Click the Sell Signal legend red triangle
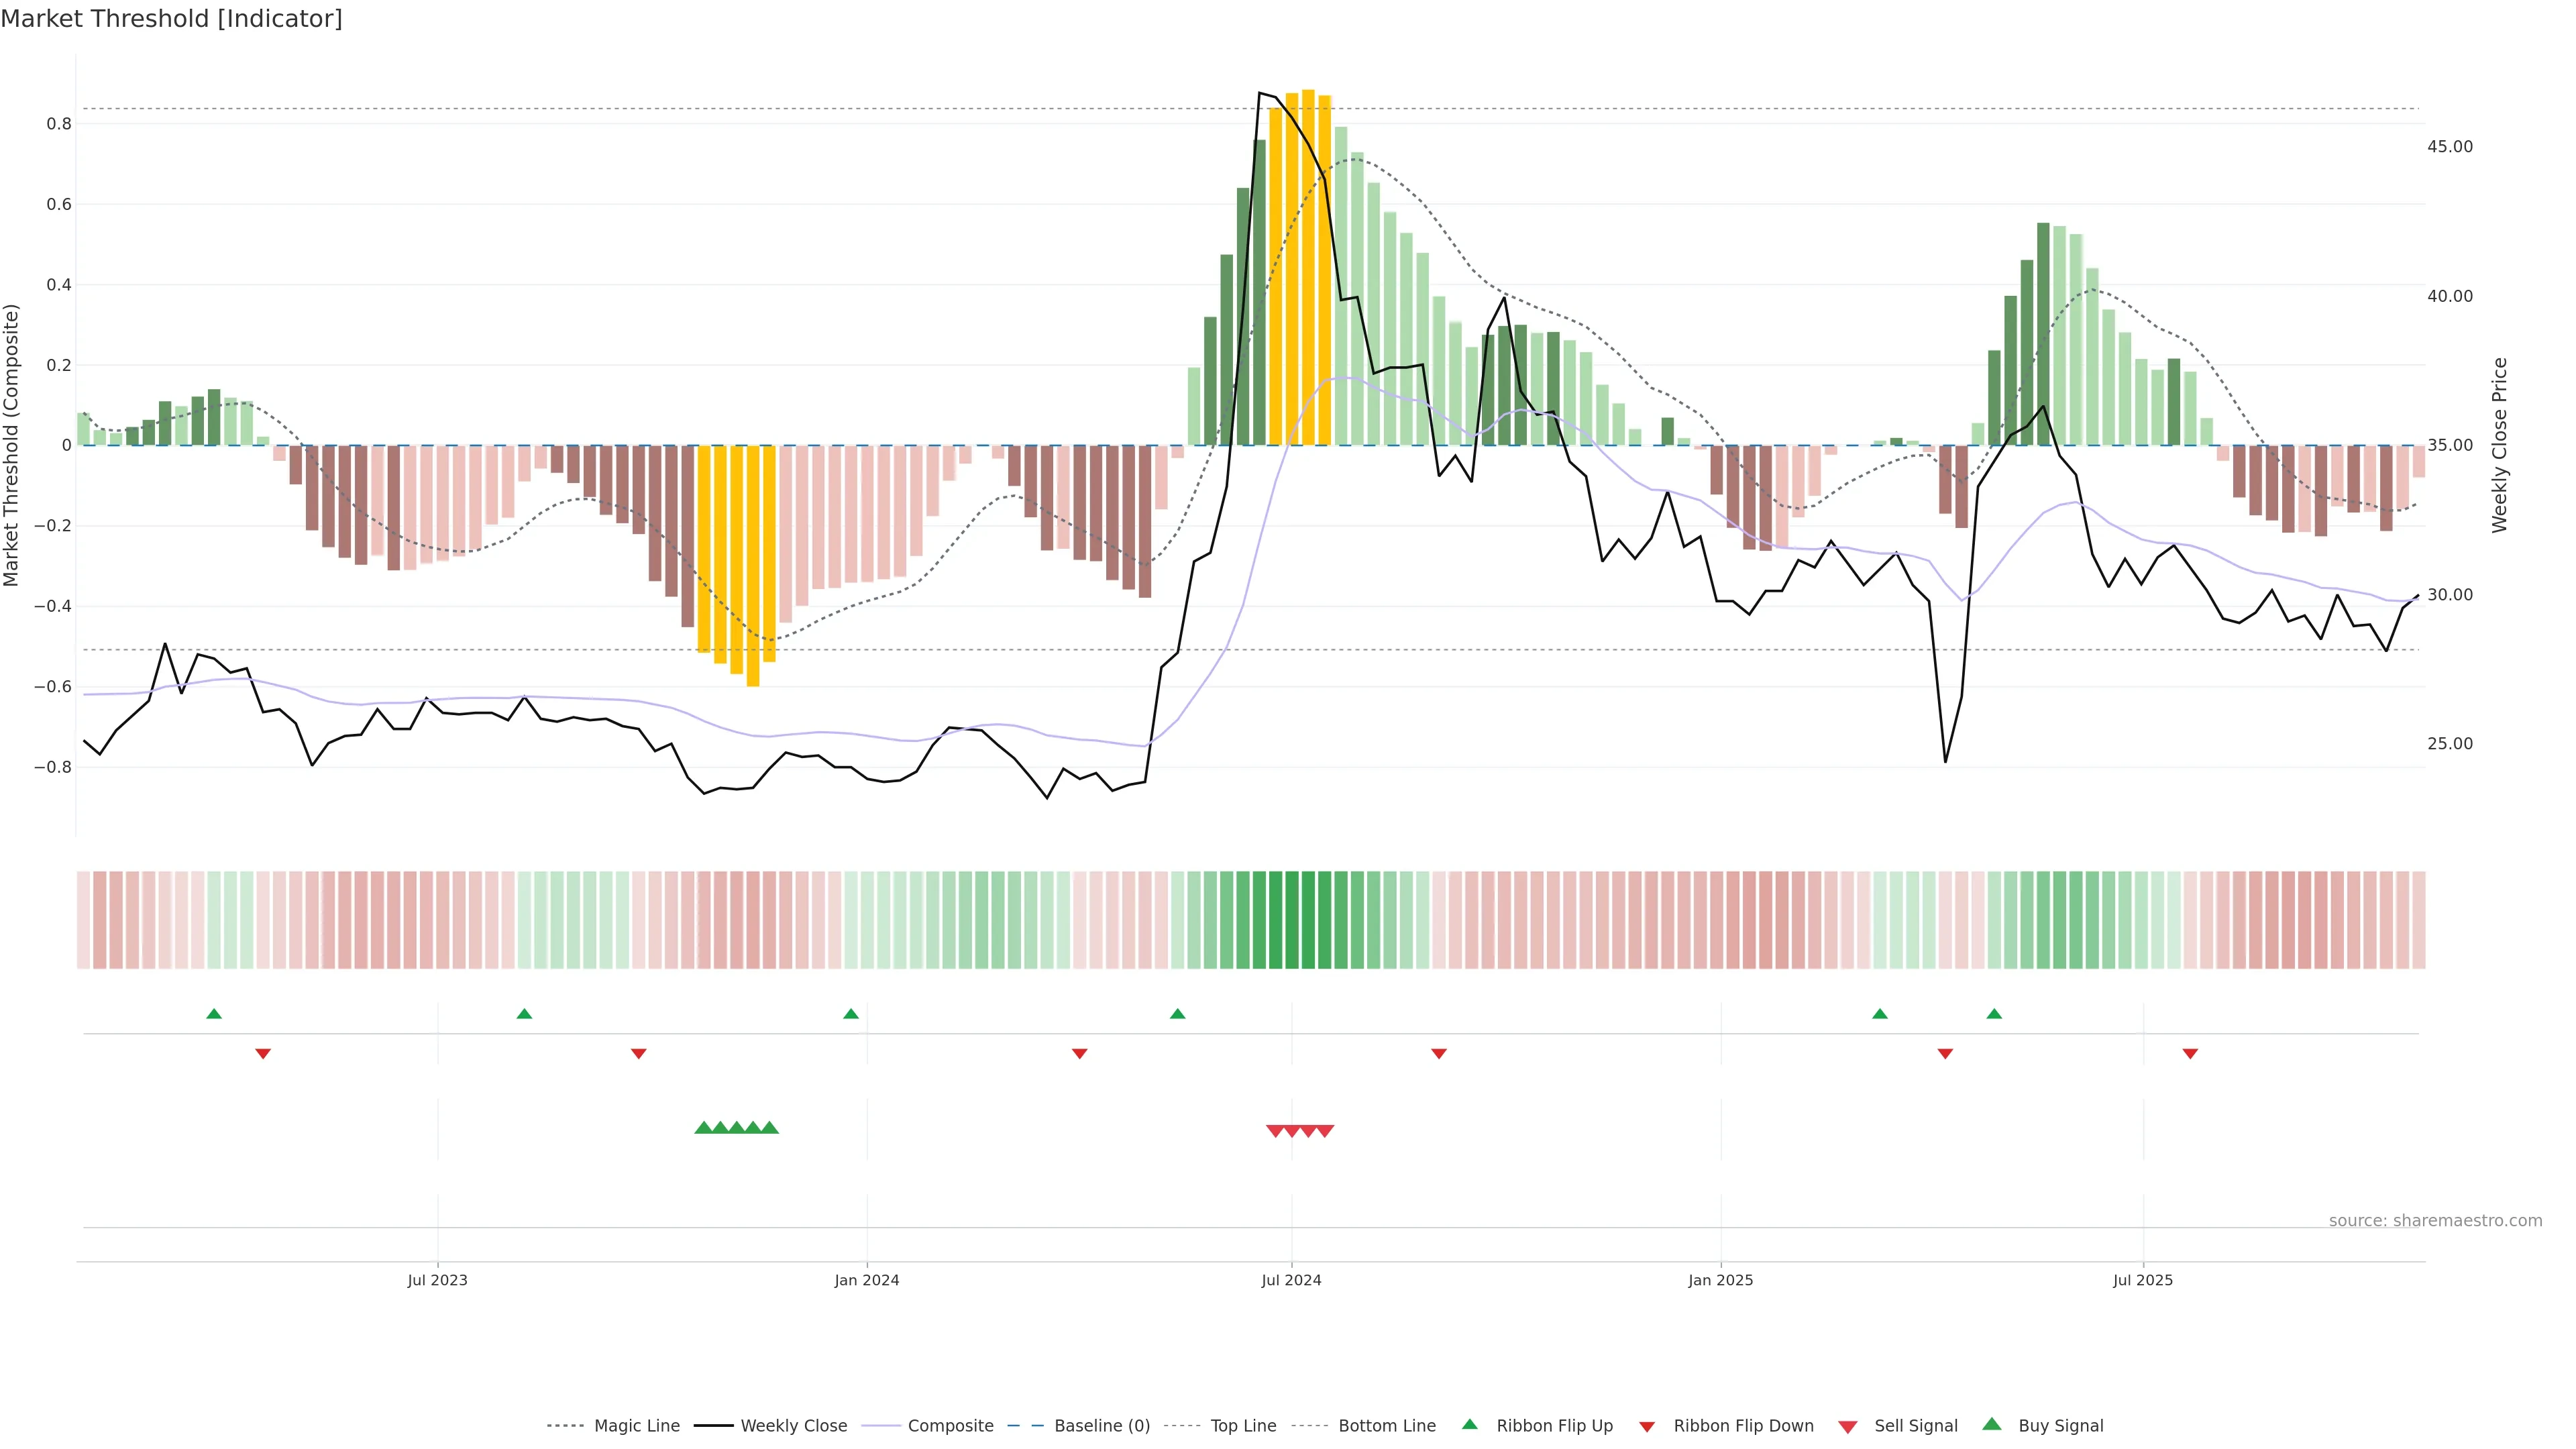Viewport: 2576px width, 1449px height. click(1848, 1427)
